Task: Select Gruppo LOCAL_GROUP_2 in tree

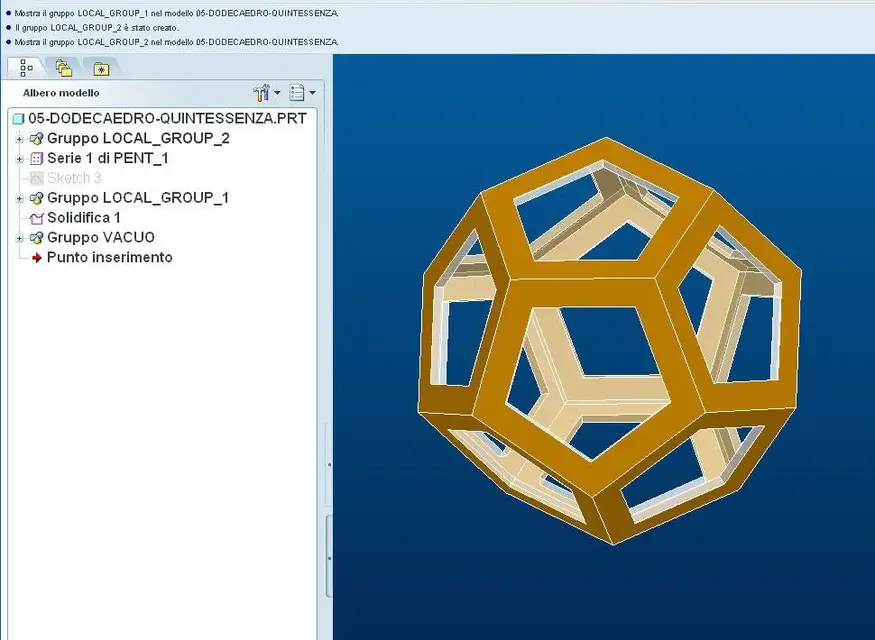Action: (138, 138)
